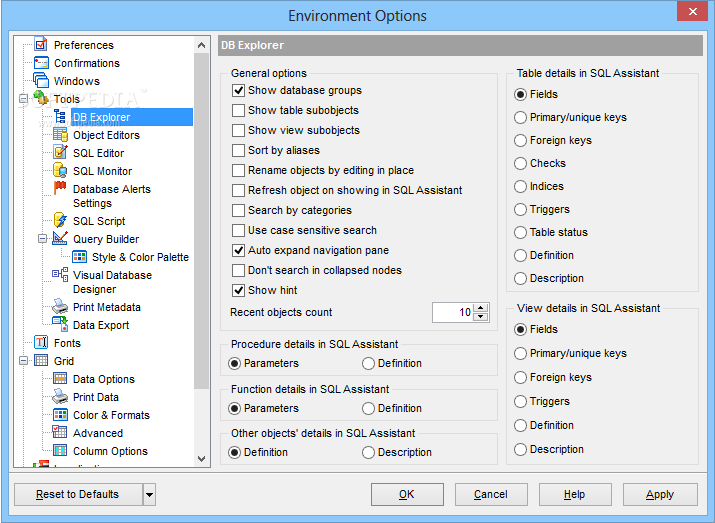715x523 pixels.
Task: Click the Fonts icon in tree
Action: point(41,343)
